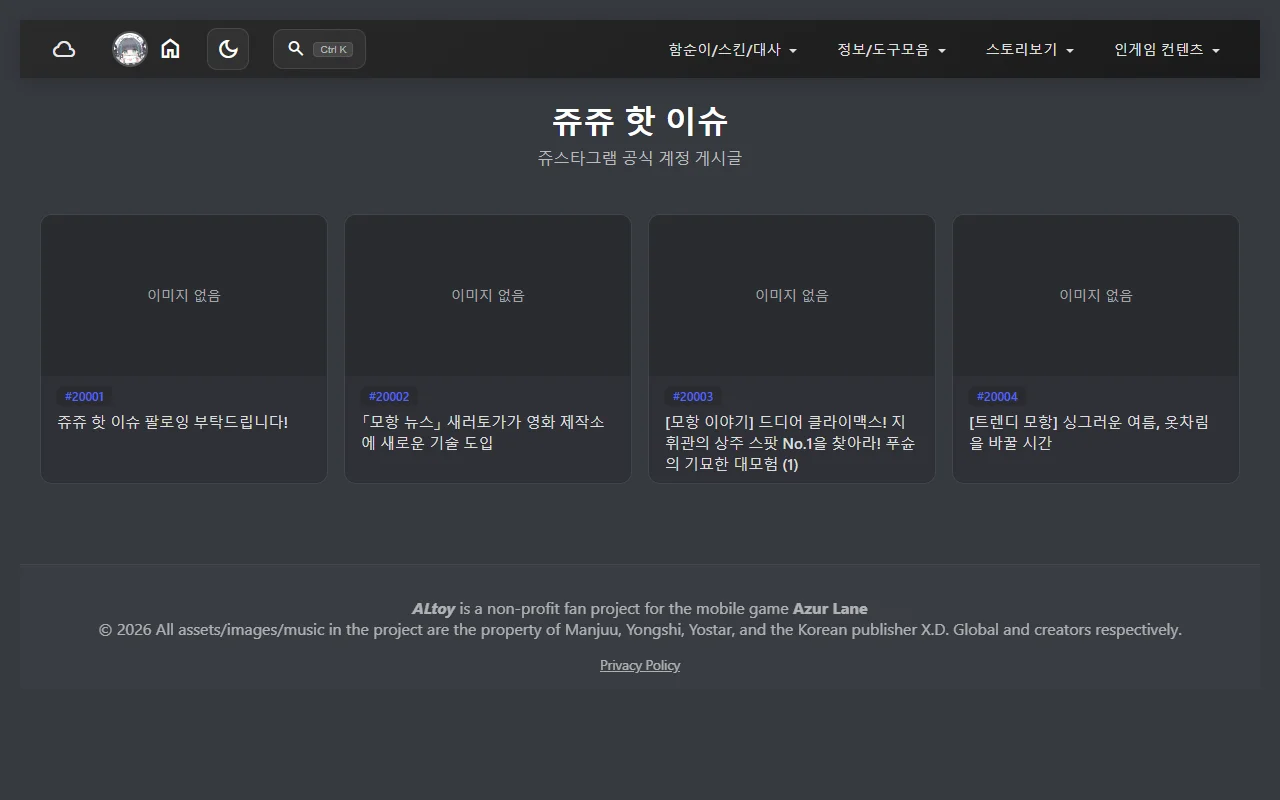Open the thumbnail of post #20003

click(792, 296)
